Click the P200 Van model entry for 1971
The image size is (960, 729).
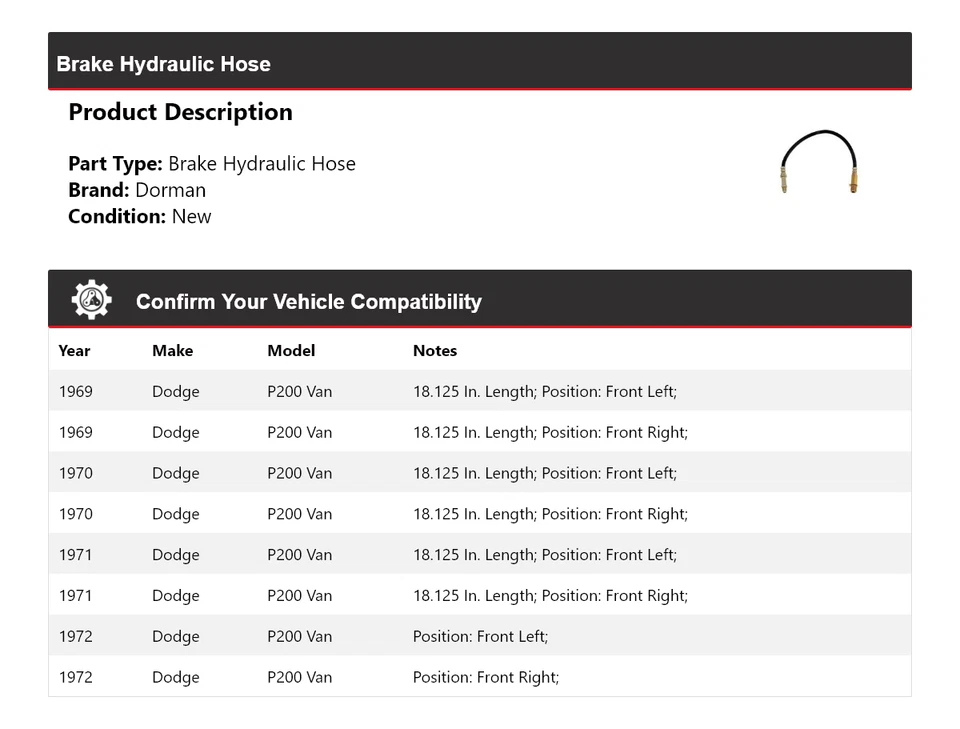[x=299, y=554]
